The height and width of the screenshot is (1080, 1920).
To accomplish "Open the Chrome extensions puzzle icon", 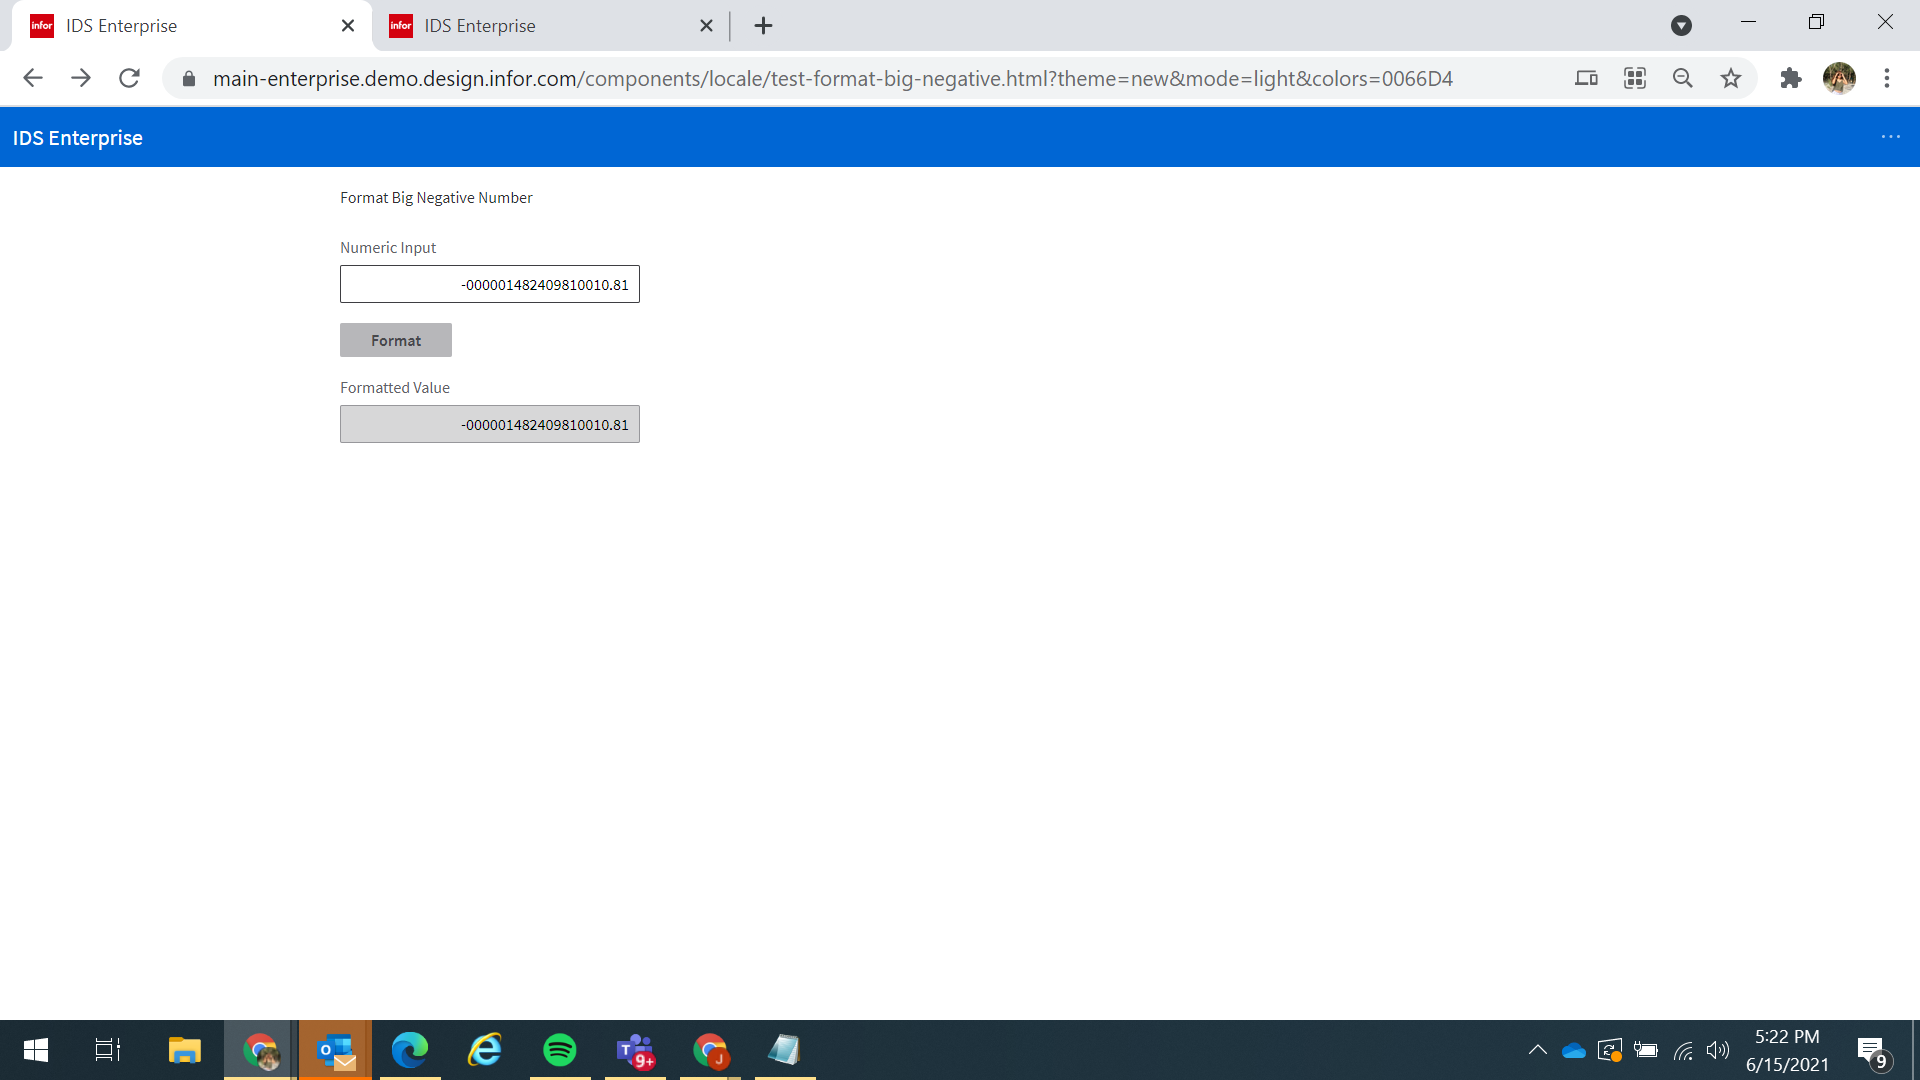I will click(x=1790, y=78).
